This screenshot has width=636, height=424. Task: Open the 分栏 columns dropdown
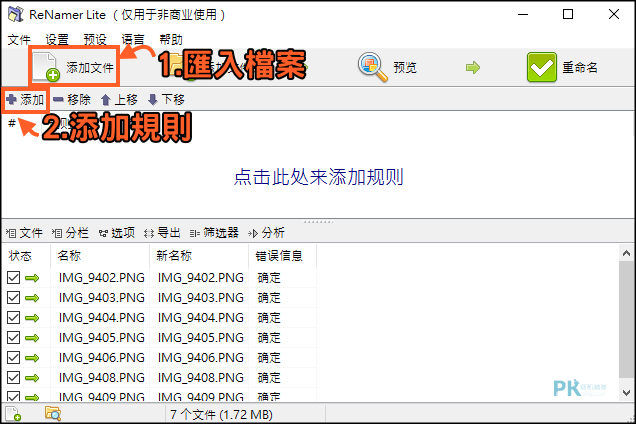pyautogui.click(x=70, y=232)
